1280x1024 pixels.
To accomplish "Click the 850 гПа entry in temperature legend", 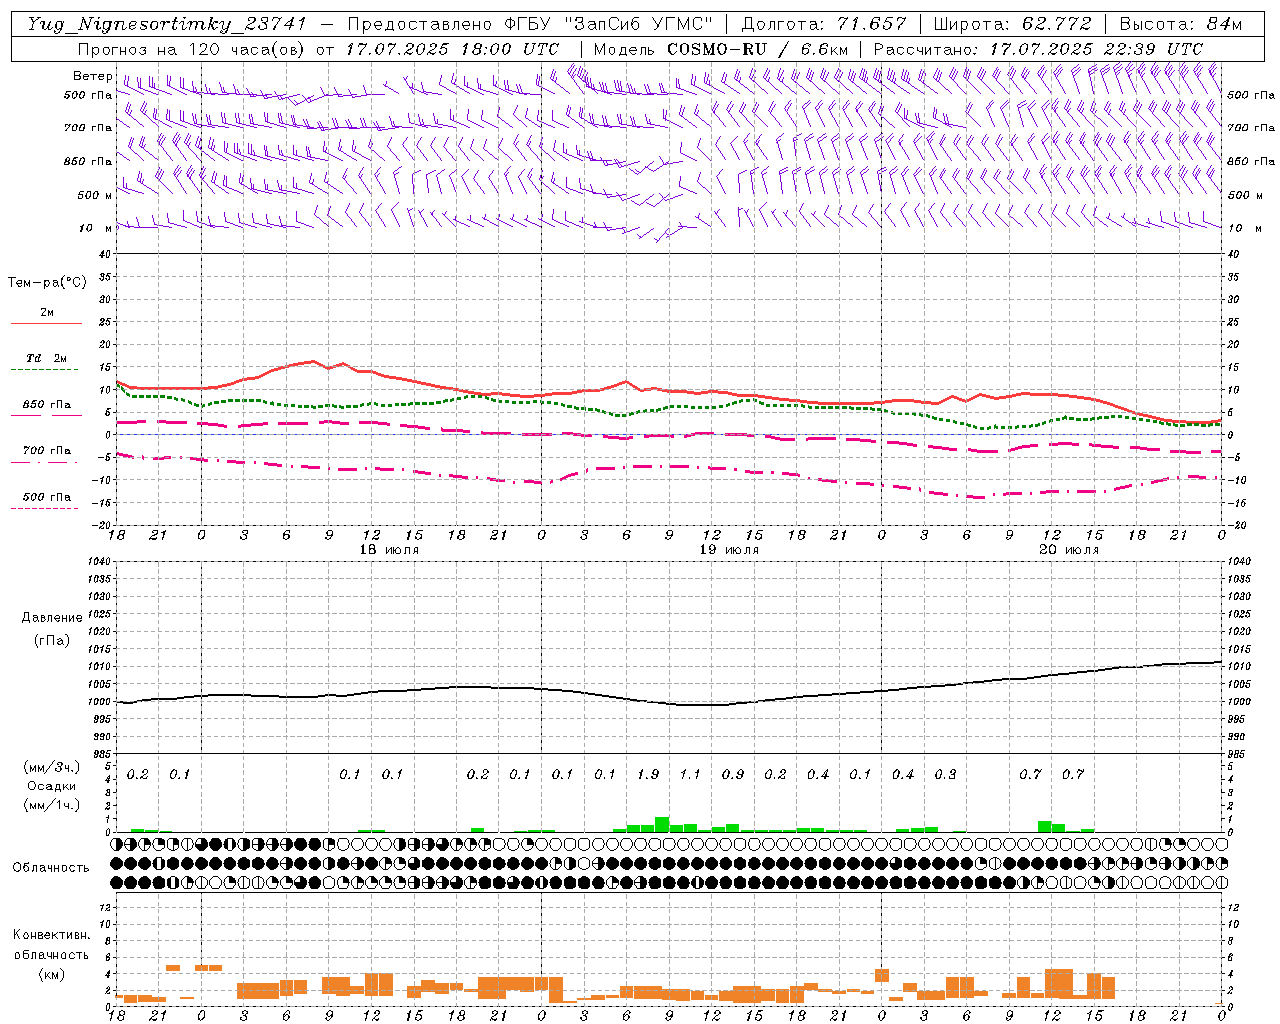I will tap(47, 405).
